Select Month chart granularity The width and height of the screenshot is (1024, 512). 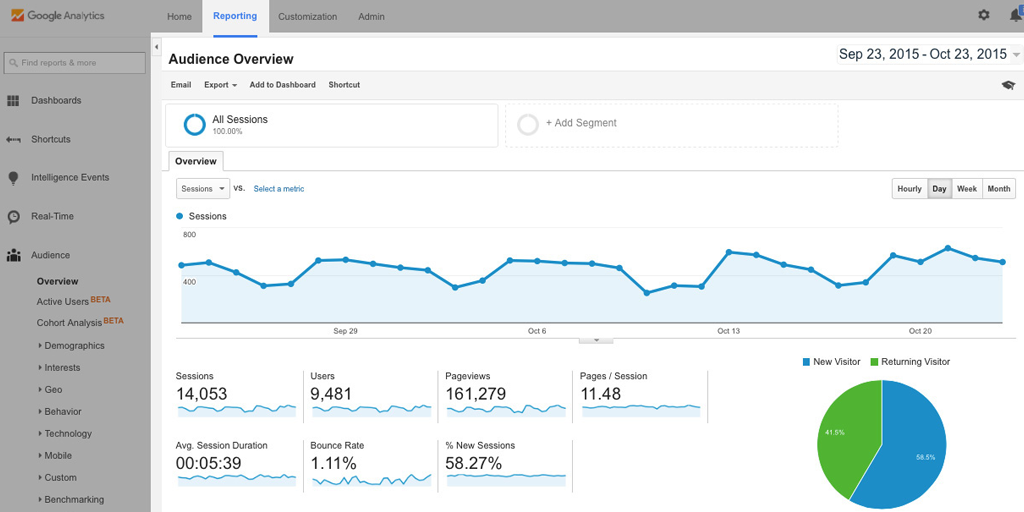[x=999, y=189]
